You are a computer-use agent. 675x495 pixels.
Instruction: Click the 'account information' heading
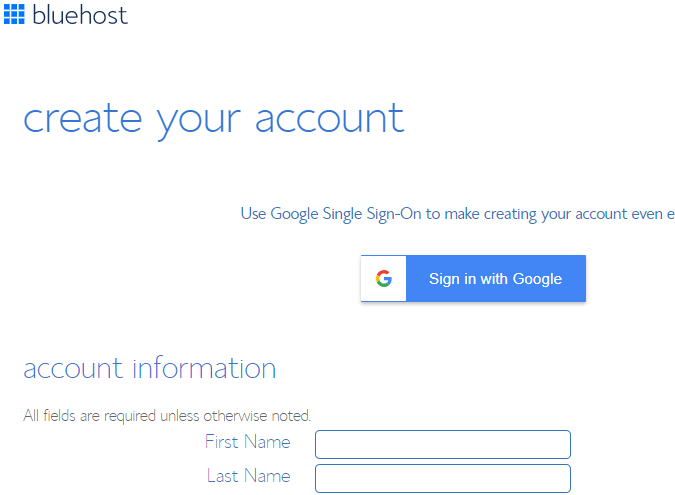tap(149, 368)
